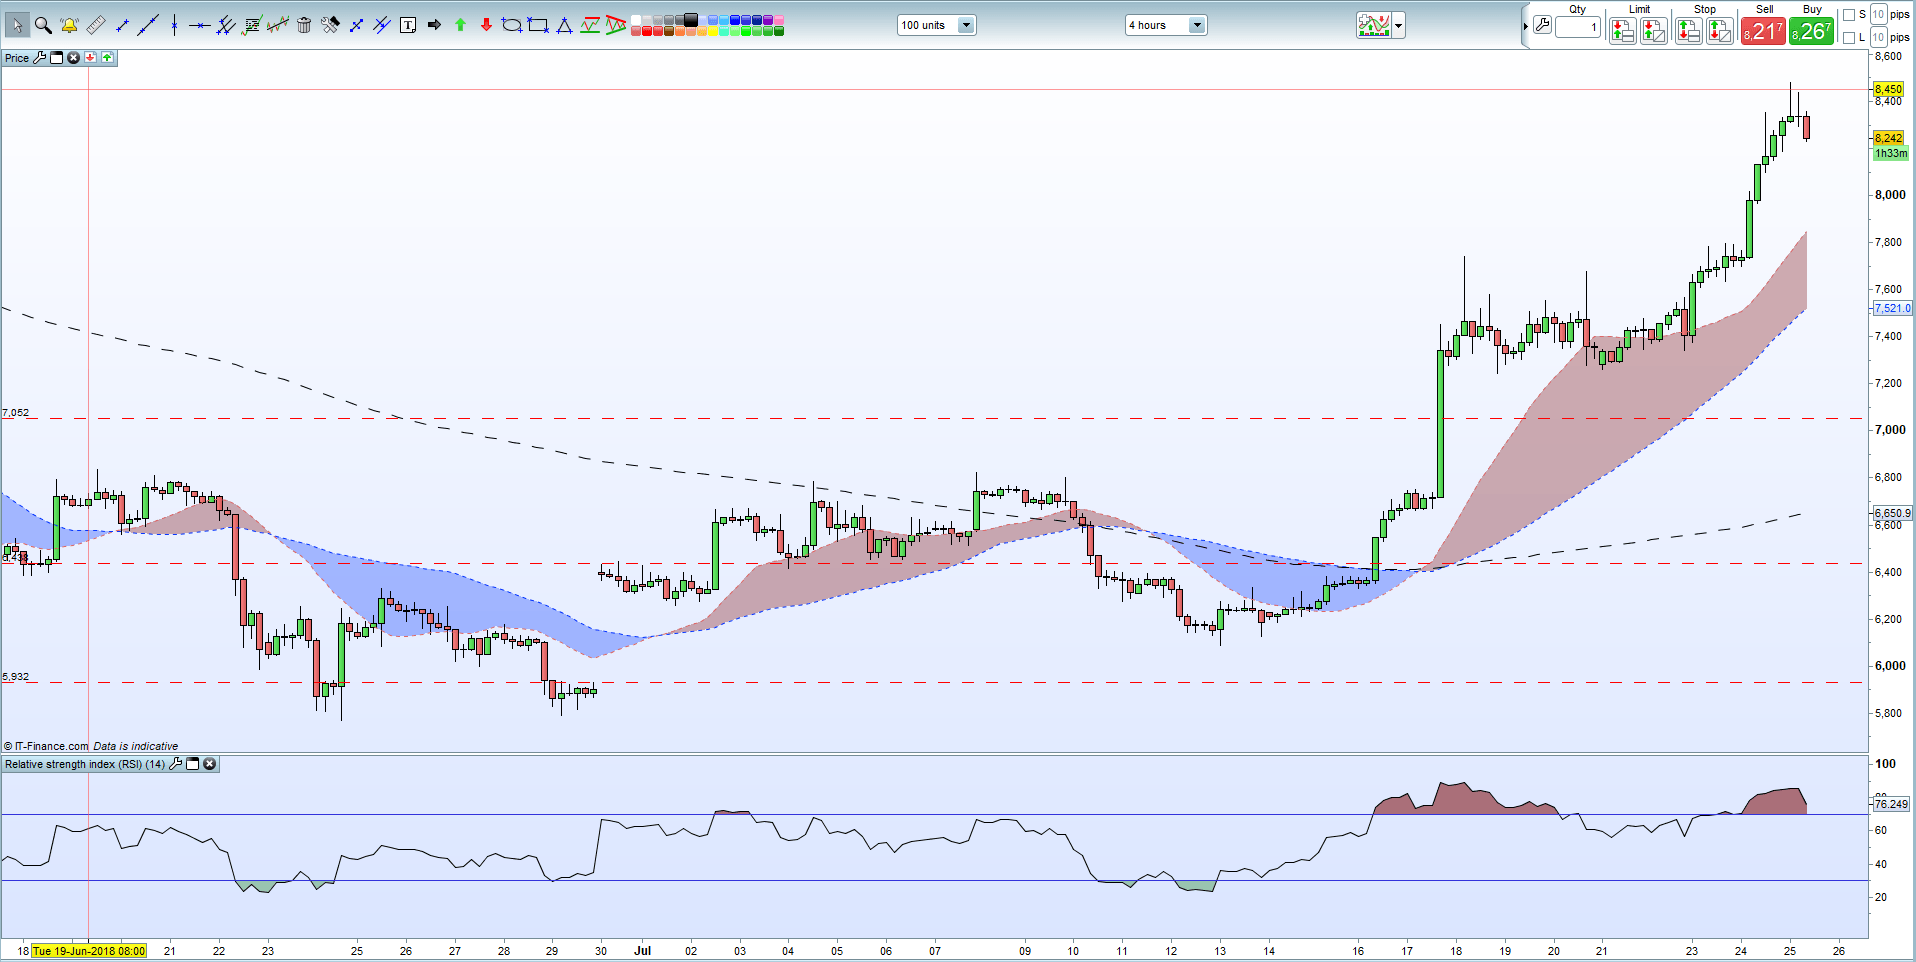Click the first Stop order icon
Viewport: 1916px width, 962px height.
1688,31
